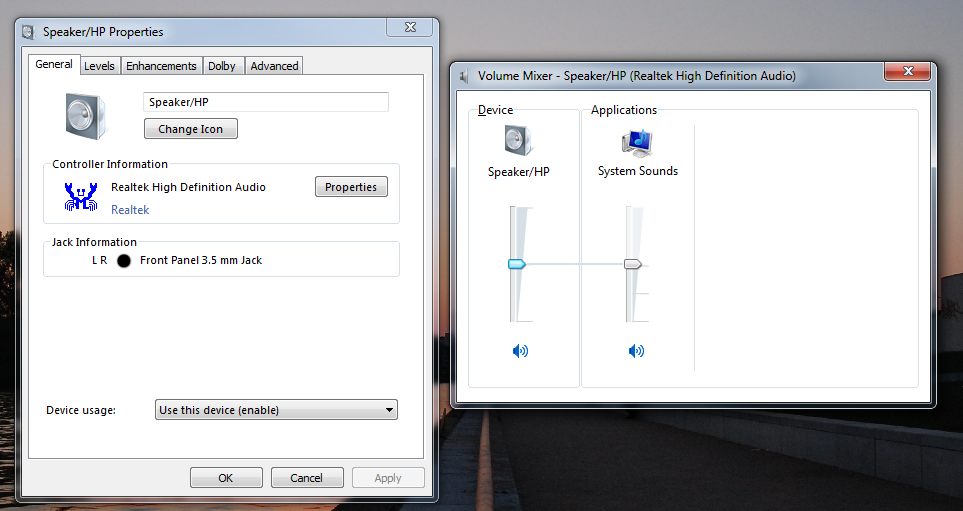Click the System Sounds icon in Volume Mixer
Viewport: 963px width, 511px height.
click(637, 143)
